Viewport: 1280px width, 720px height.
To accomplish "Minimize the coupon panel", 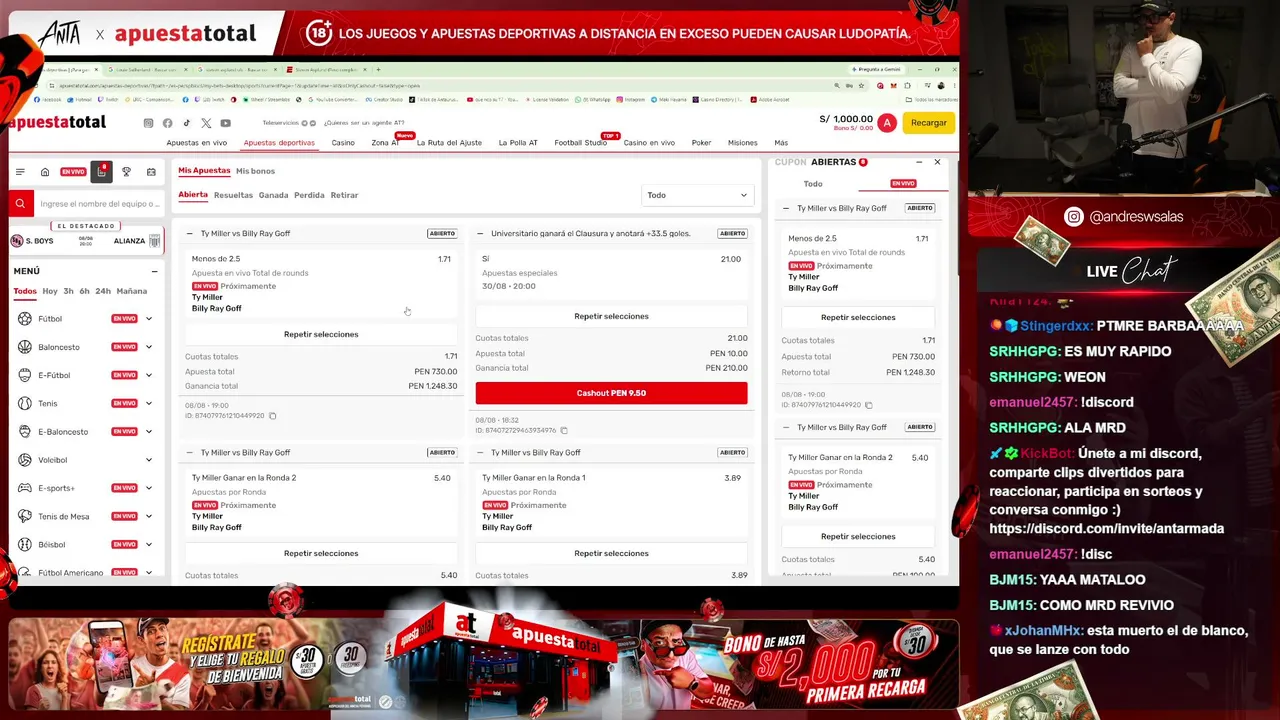I will coord(919,162).
